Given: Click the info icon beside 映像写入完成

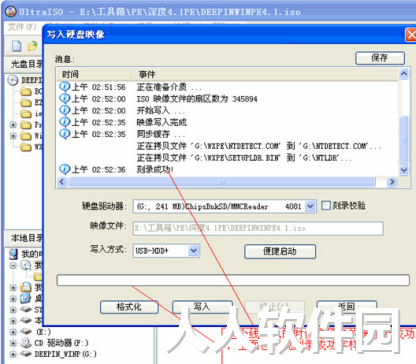Looking at the screenshot, I should pos(64,122).
